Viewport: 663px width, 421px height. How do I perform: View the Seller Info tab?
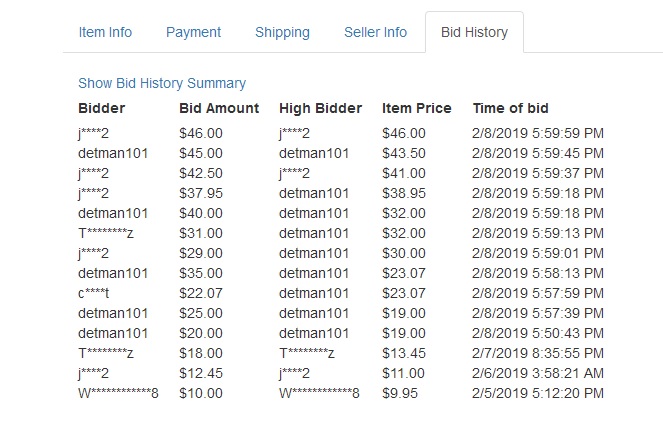pos(375,32)
